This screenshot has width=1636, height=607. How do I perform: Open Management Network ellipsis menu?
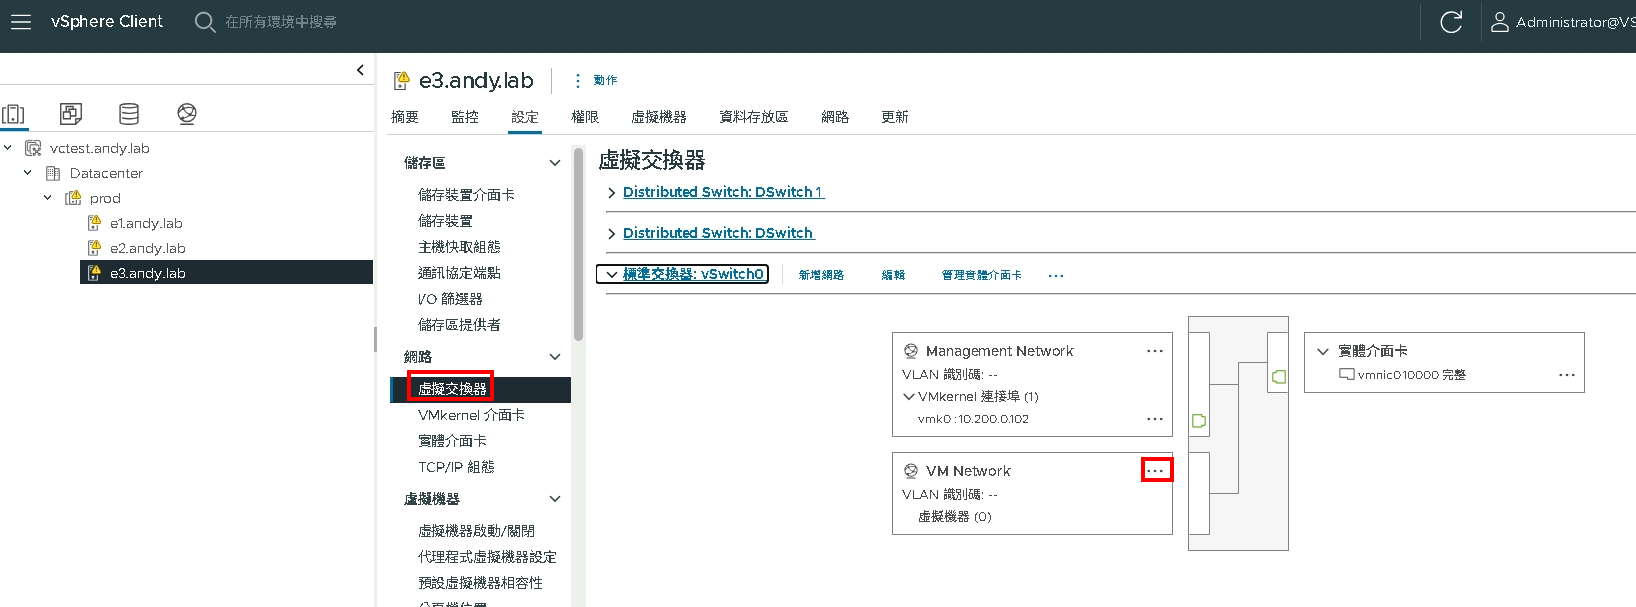pos(1155,351)
